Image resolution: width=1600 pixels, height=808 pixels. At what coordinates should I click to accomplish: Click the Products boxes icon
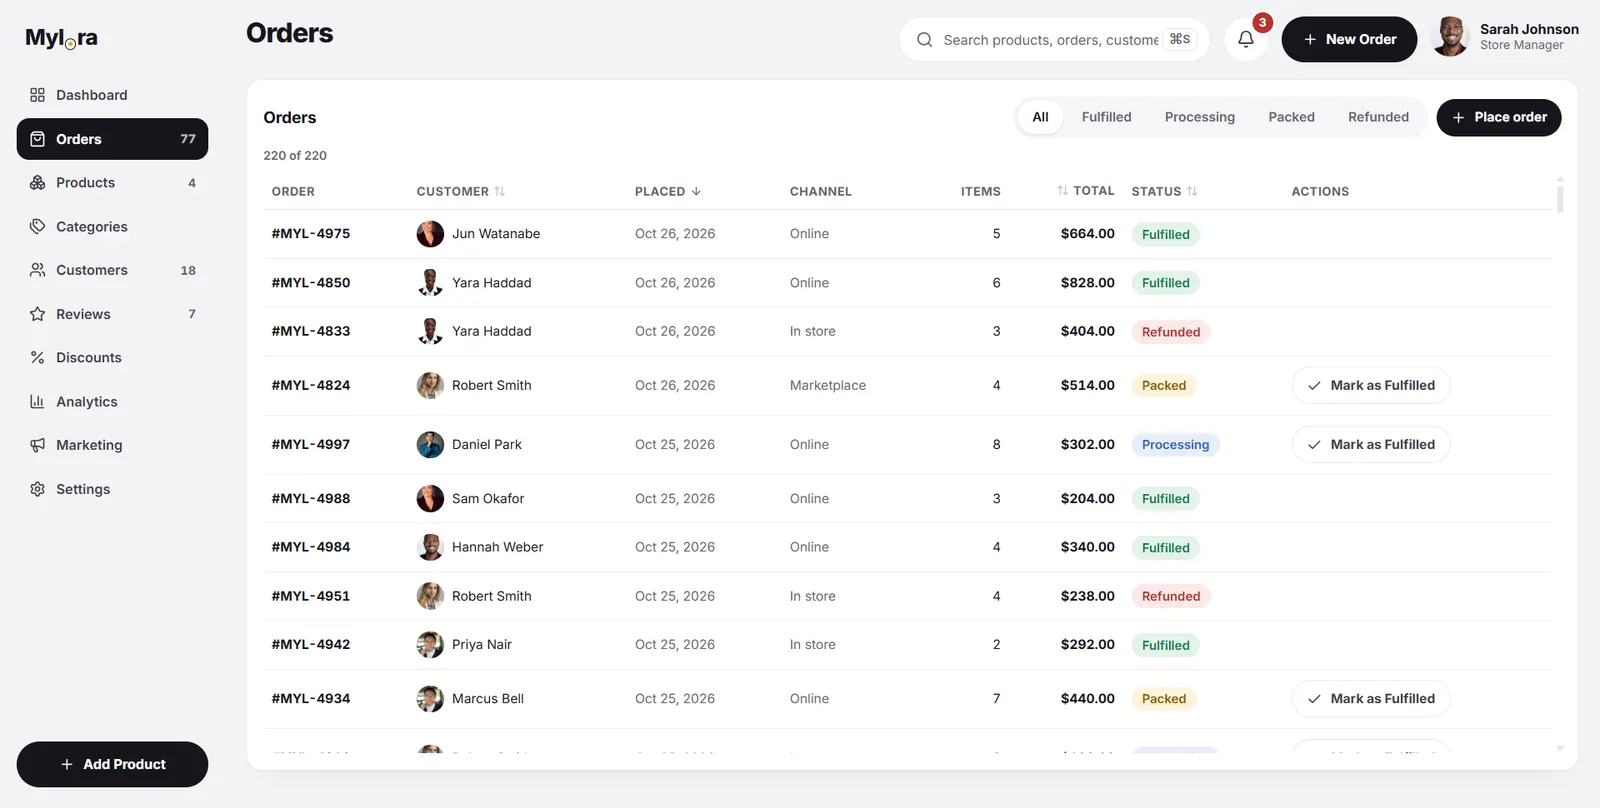tap(37, 183)
